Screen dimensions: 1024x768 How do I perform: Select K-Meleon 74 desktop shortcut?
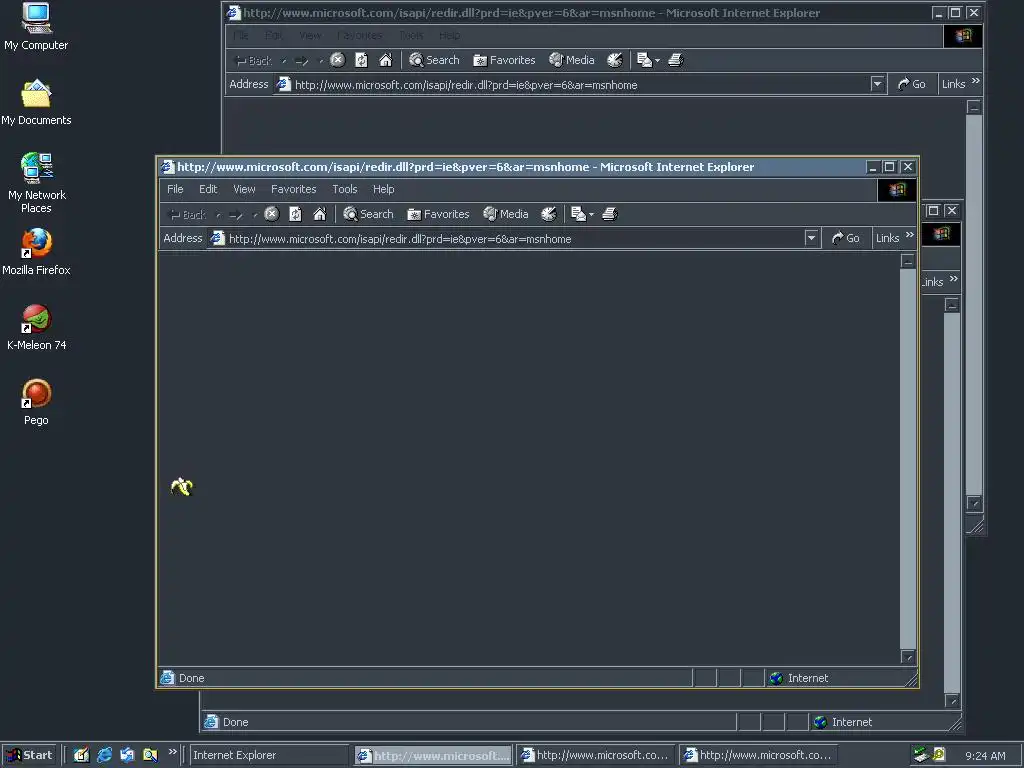click(x=37, y=328)
